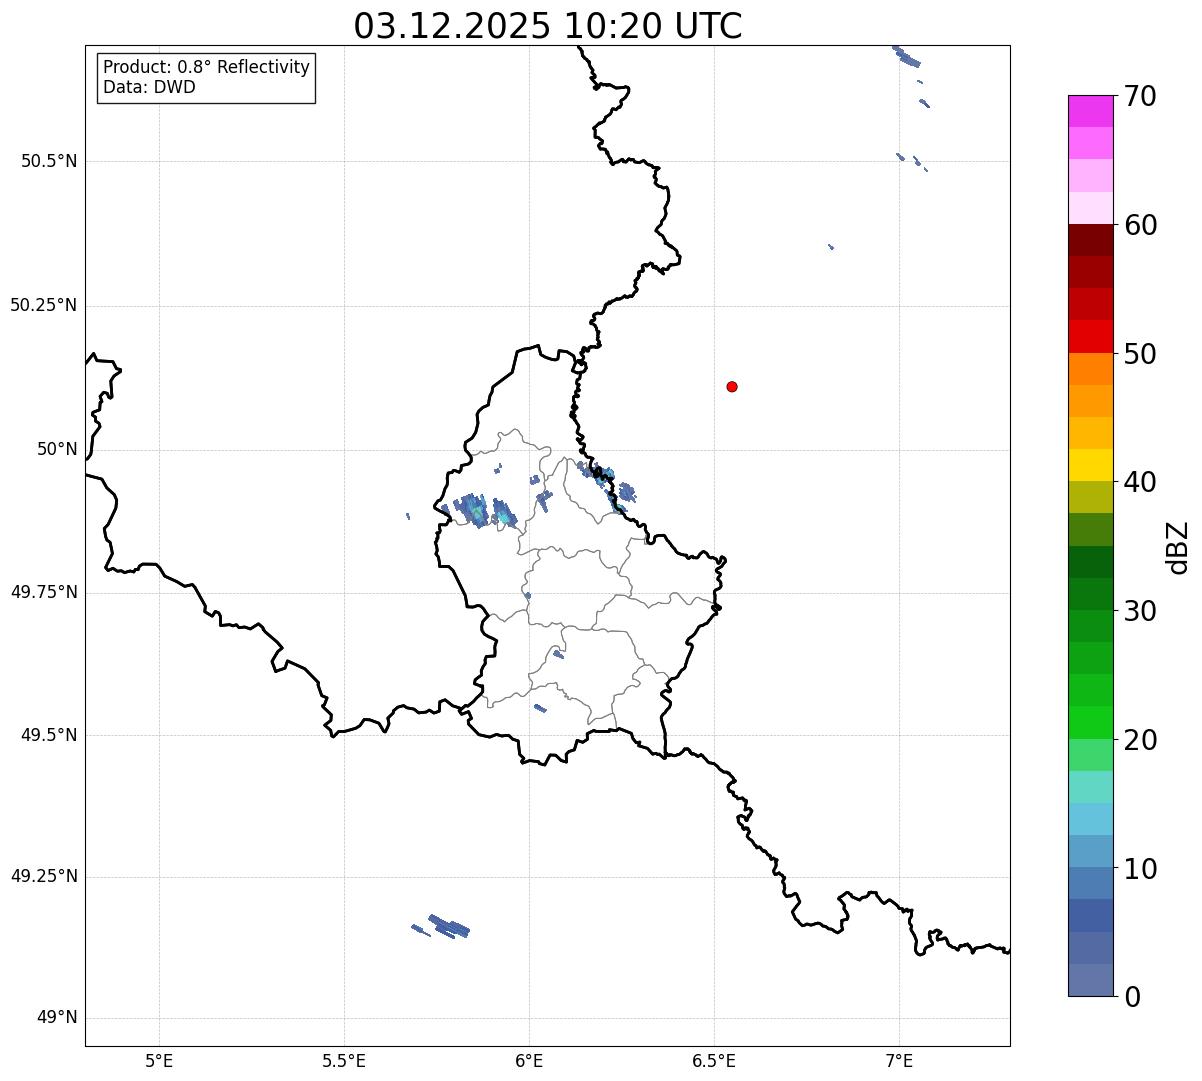Click the 49.5°N latitude label

coord(49,735)
